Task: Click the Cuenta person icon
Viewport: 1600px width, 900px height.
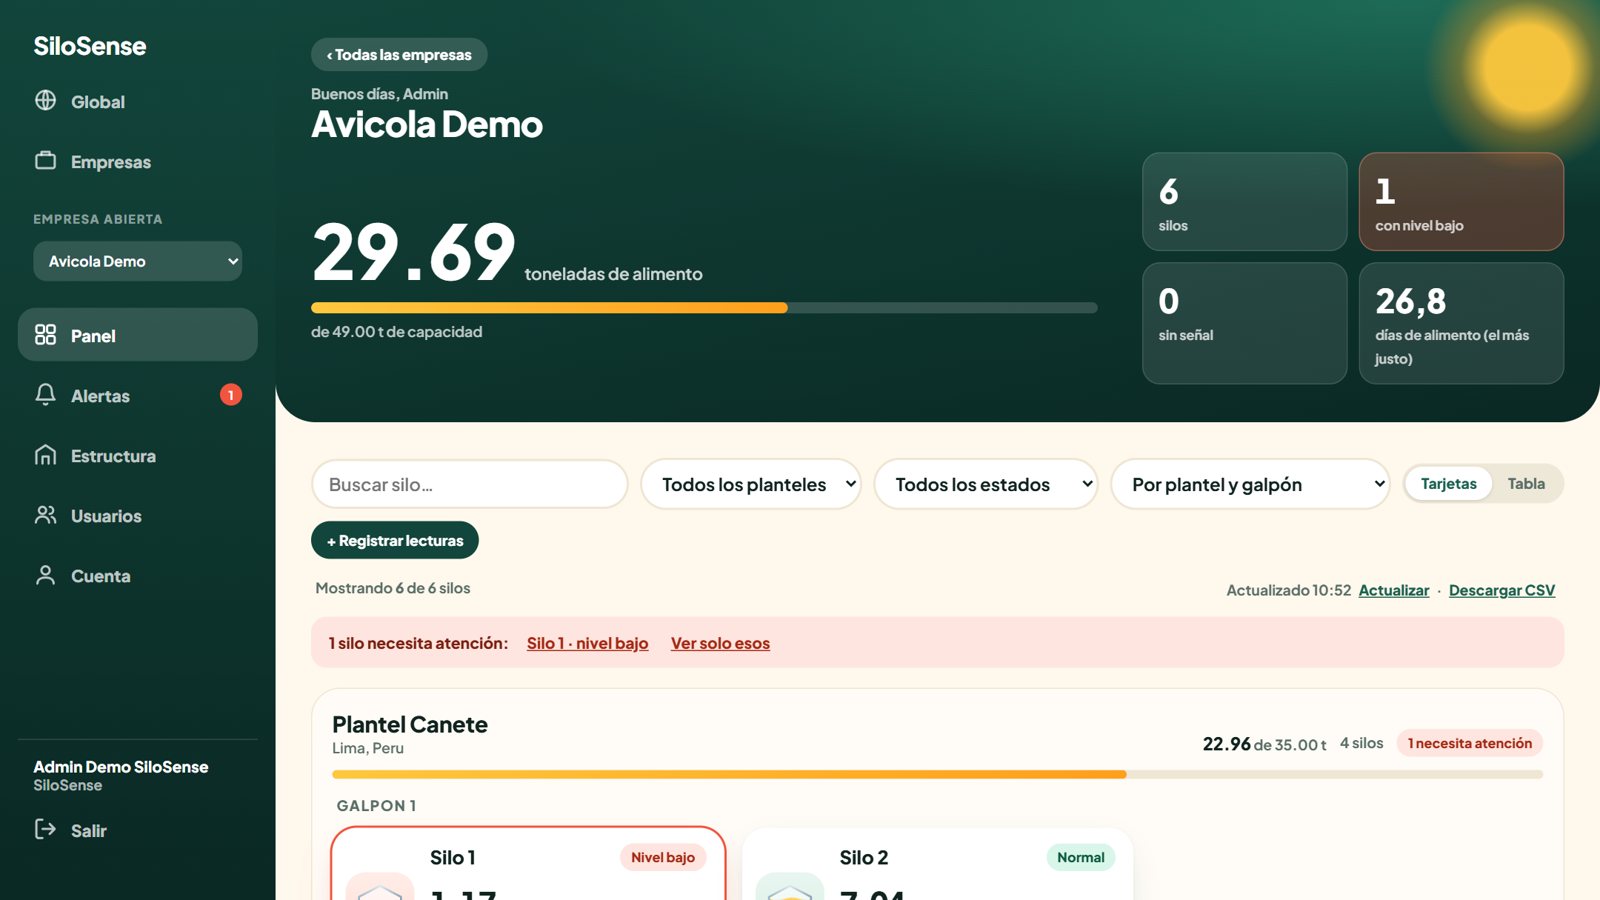Action: coord(45,575)
